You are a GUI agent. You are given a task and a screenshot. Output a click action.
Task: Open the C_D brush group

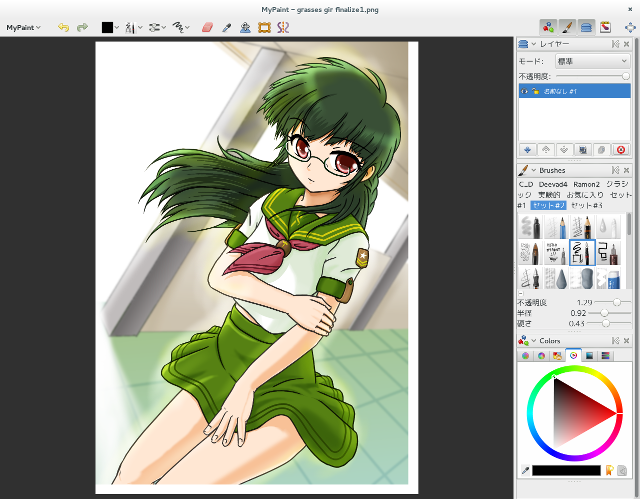[x=526, y=184]
